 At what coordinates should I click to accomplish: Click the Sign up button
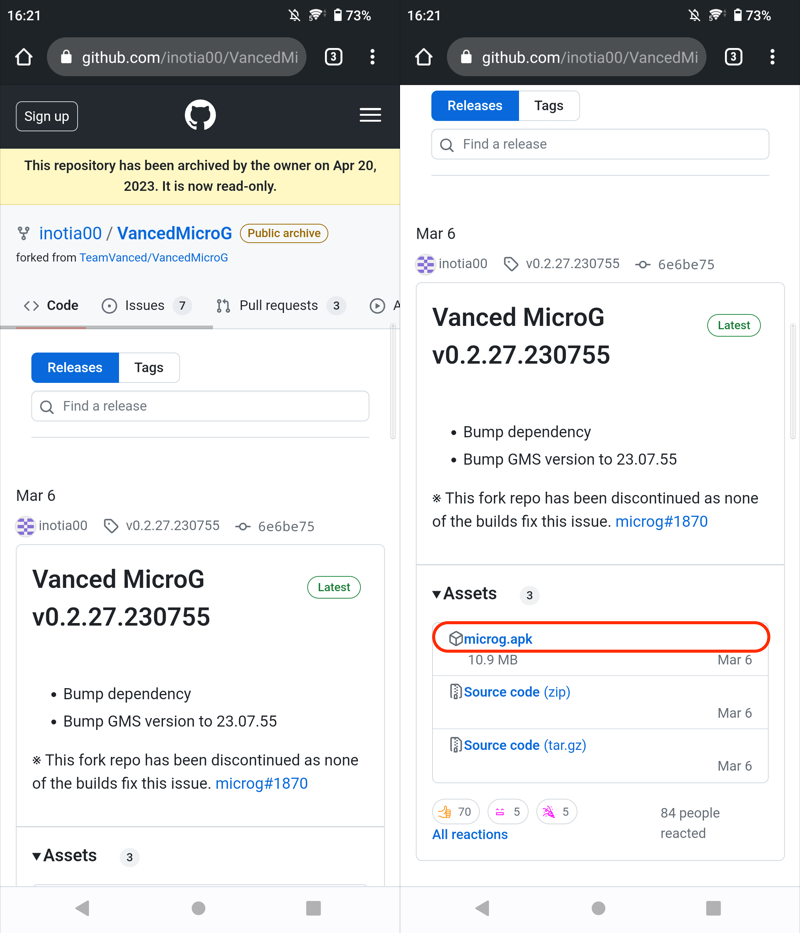(x=47, y=116)
